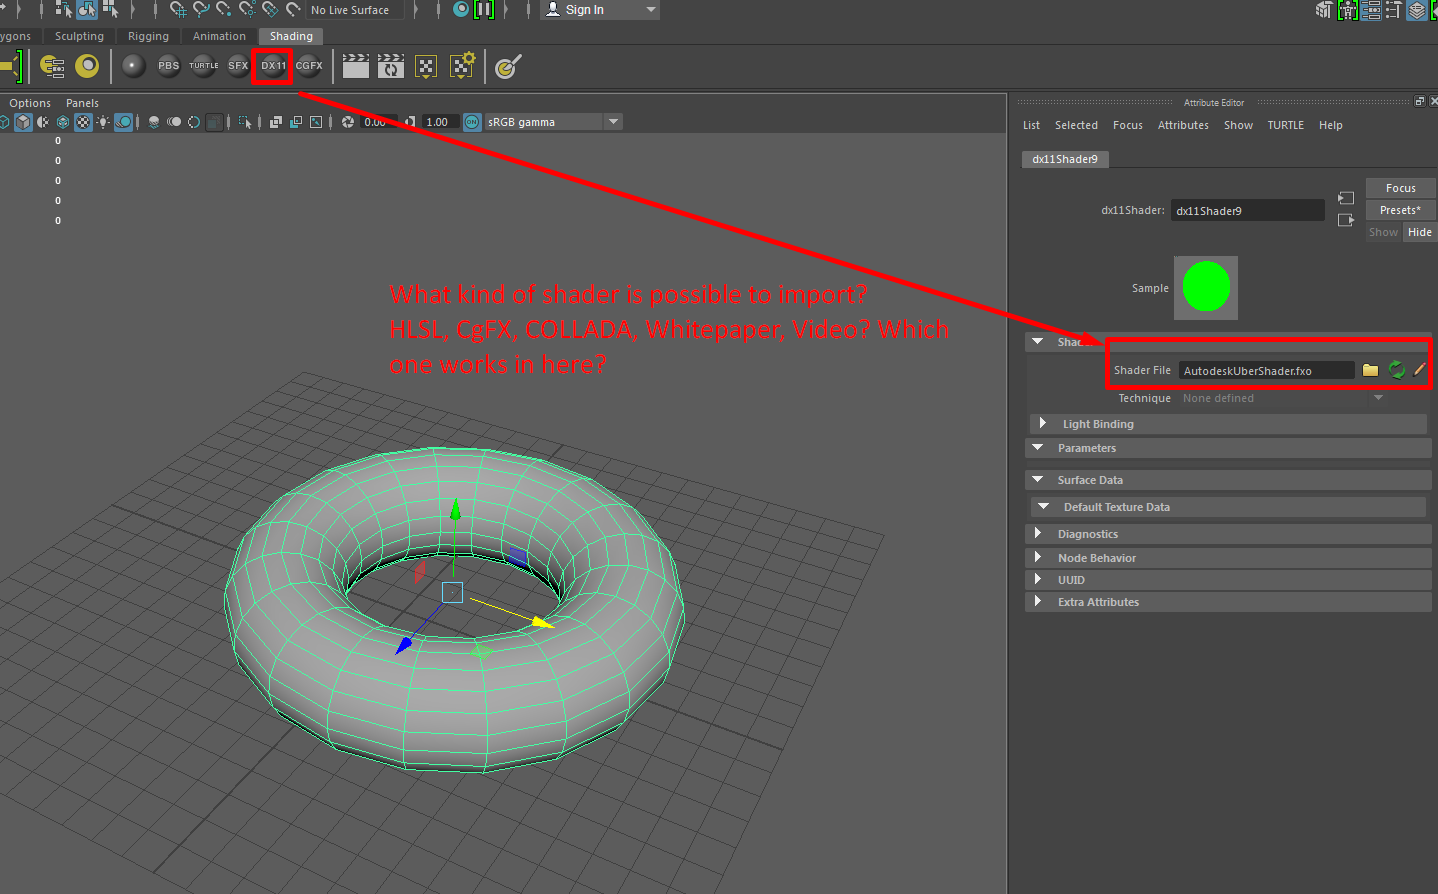Click the SFX shader icon on the shelf

237,65
